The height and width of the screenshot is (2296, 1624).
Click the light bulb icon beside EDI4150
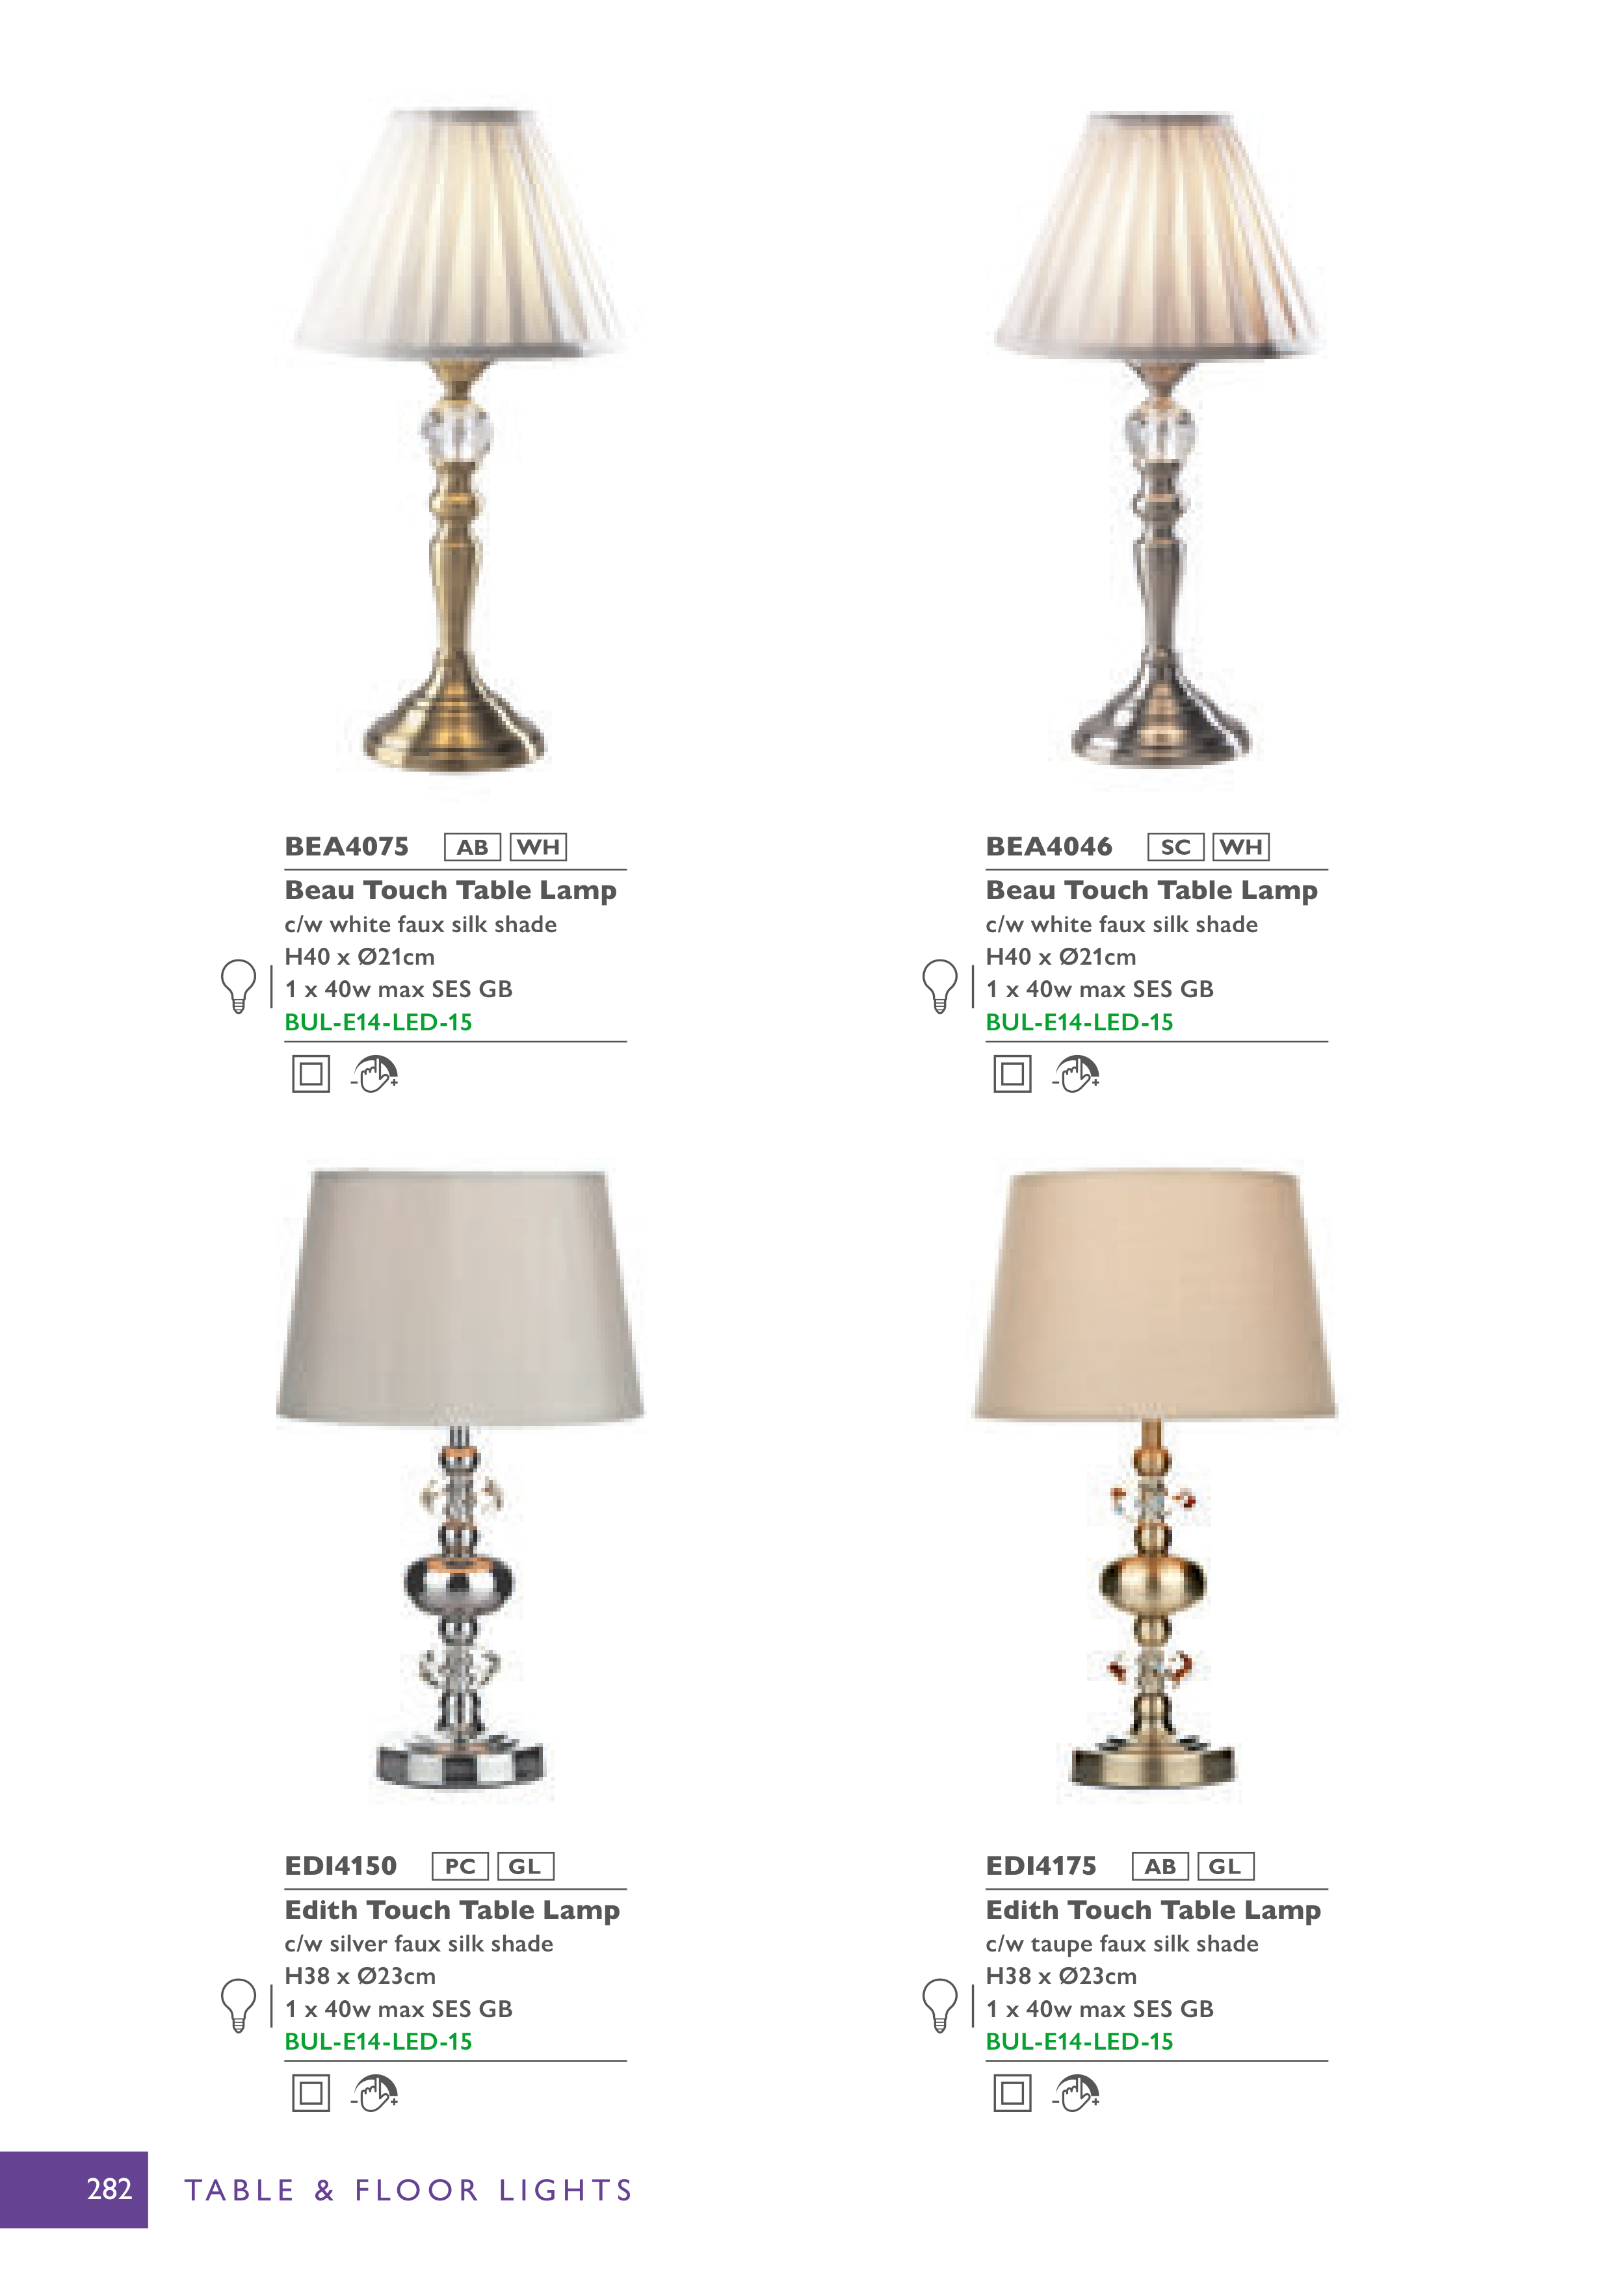click(238, 2005)
